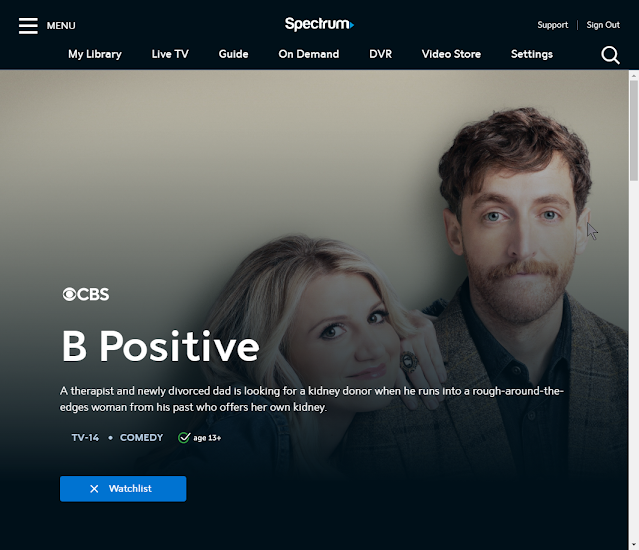Switch to Live TV
Image resolution: width=639 pixels, height=550 pixels.
pyautogui.click(x=170, y=54)
